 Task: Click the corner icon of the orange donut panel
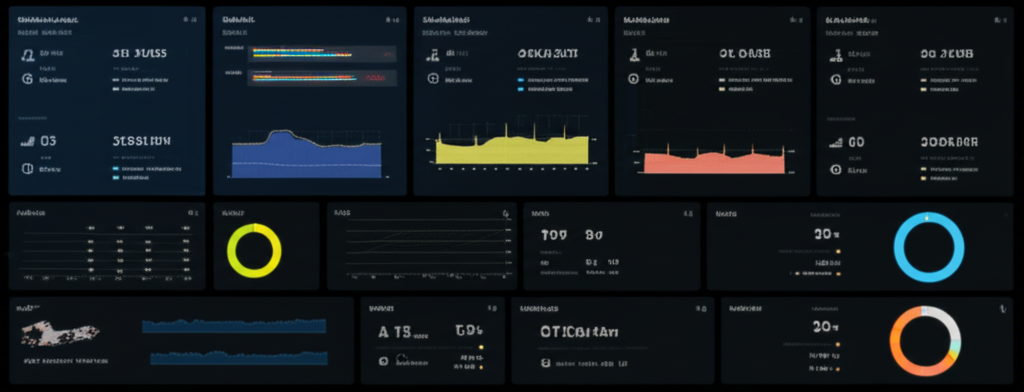point(1002,309)
